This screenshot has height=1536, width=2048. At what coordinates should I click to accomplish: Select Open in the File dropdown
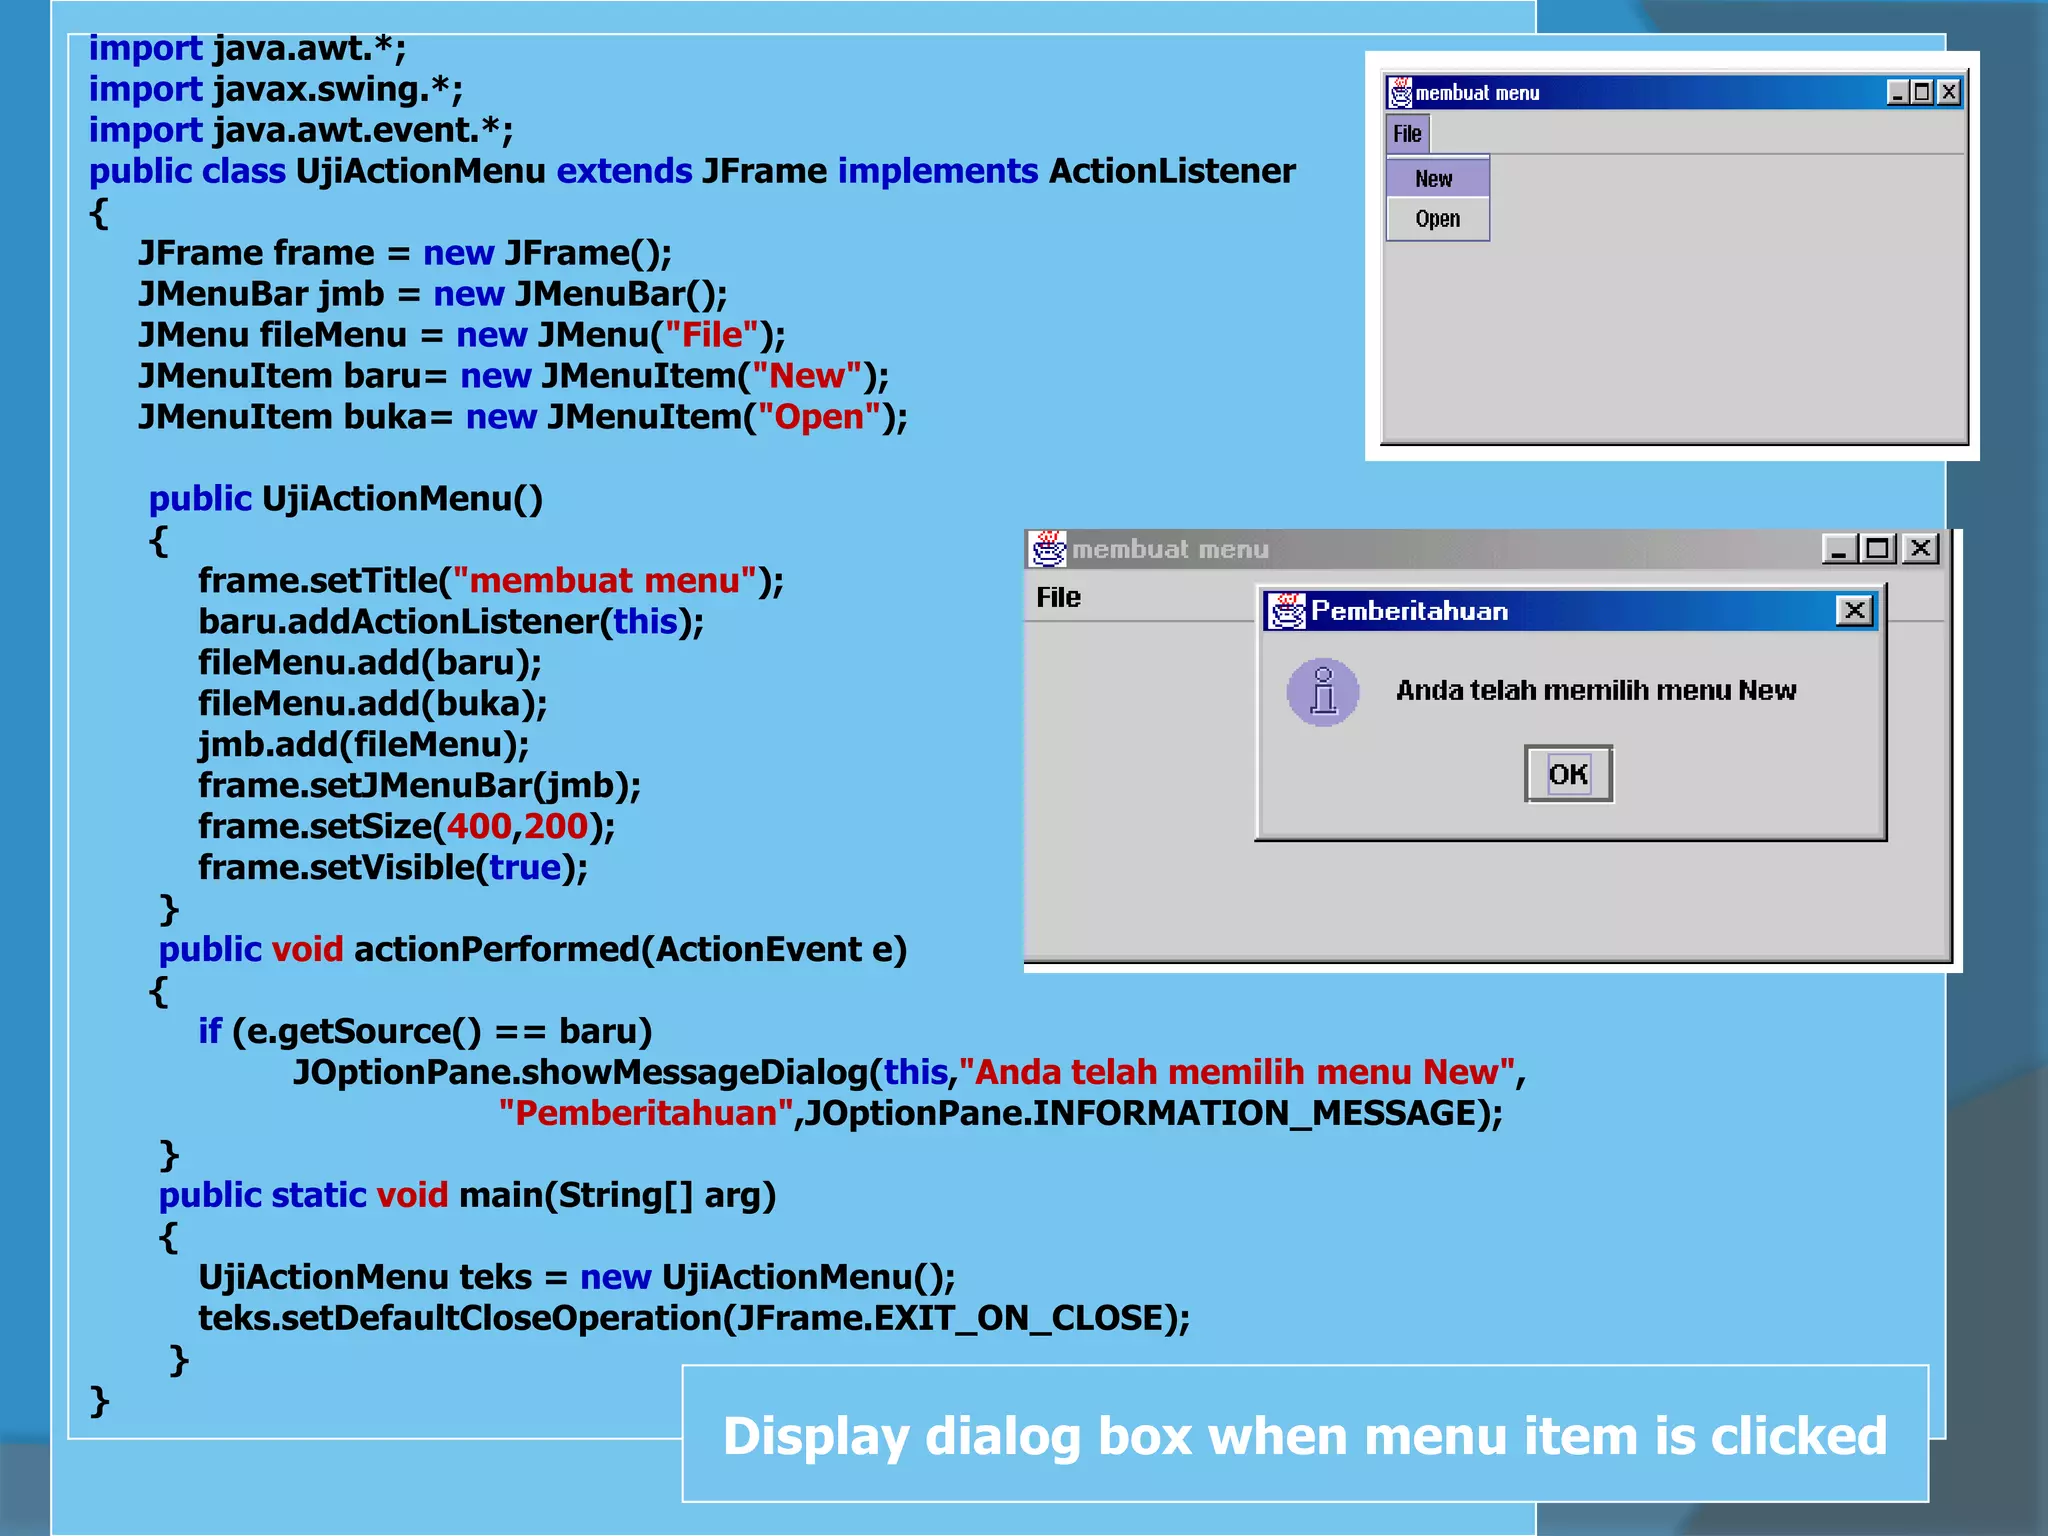click(1438, 219)
